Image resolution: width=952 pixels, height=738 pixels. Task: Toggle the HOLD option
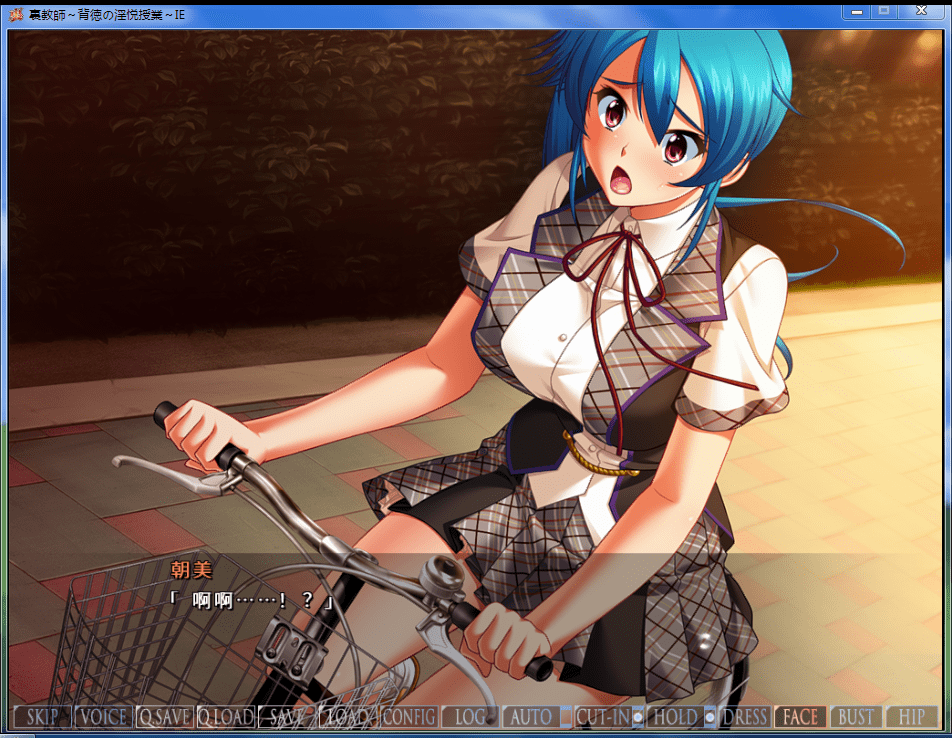[675, 717]
